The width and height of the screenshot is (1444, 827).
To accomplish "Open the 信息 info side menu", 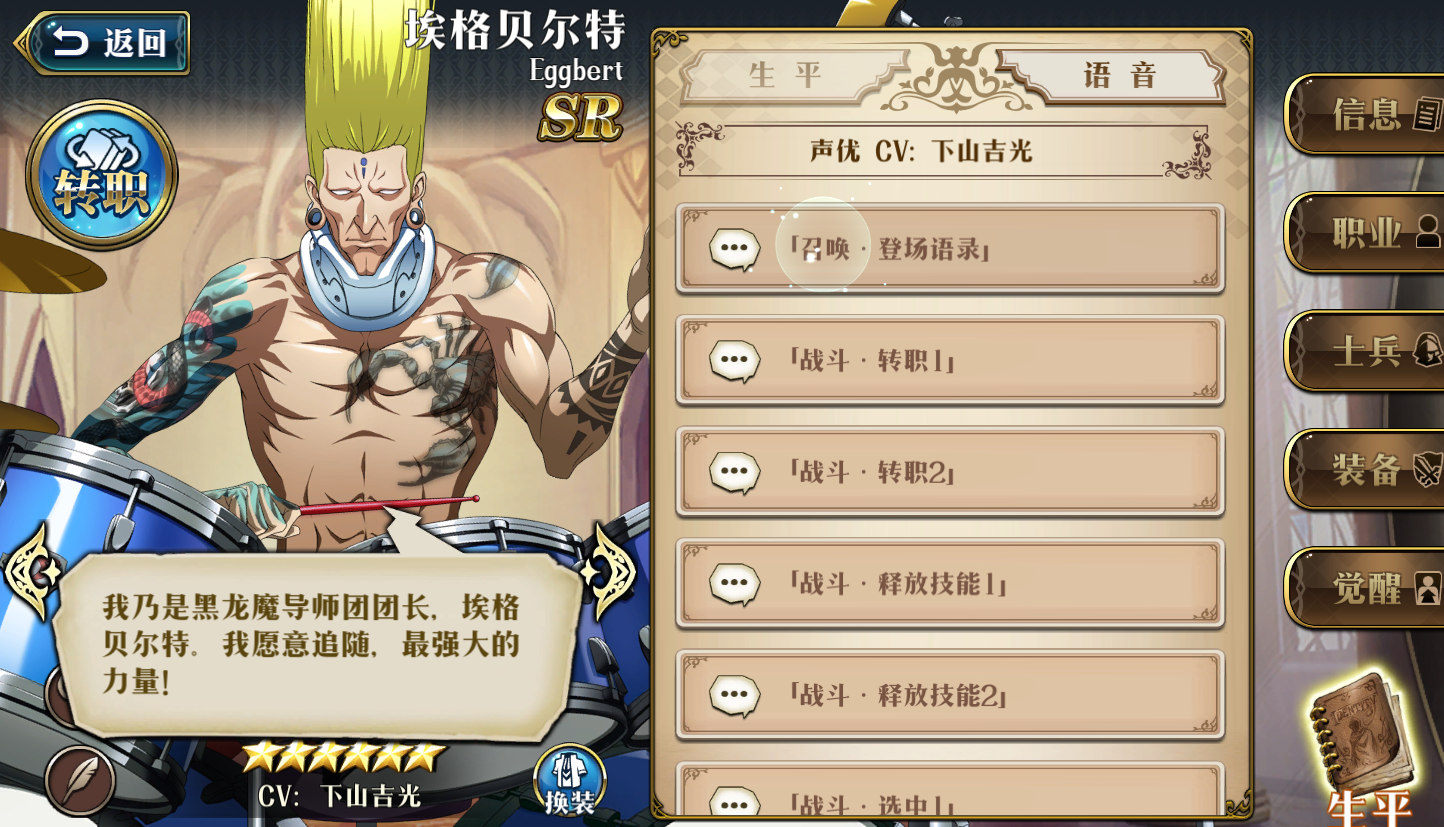I will (1365, 114).
